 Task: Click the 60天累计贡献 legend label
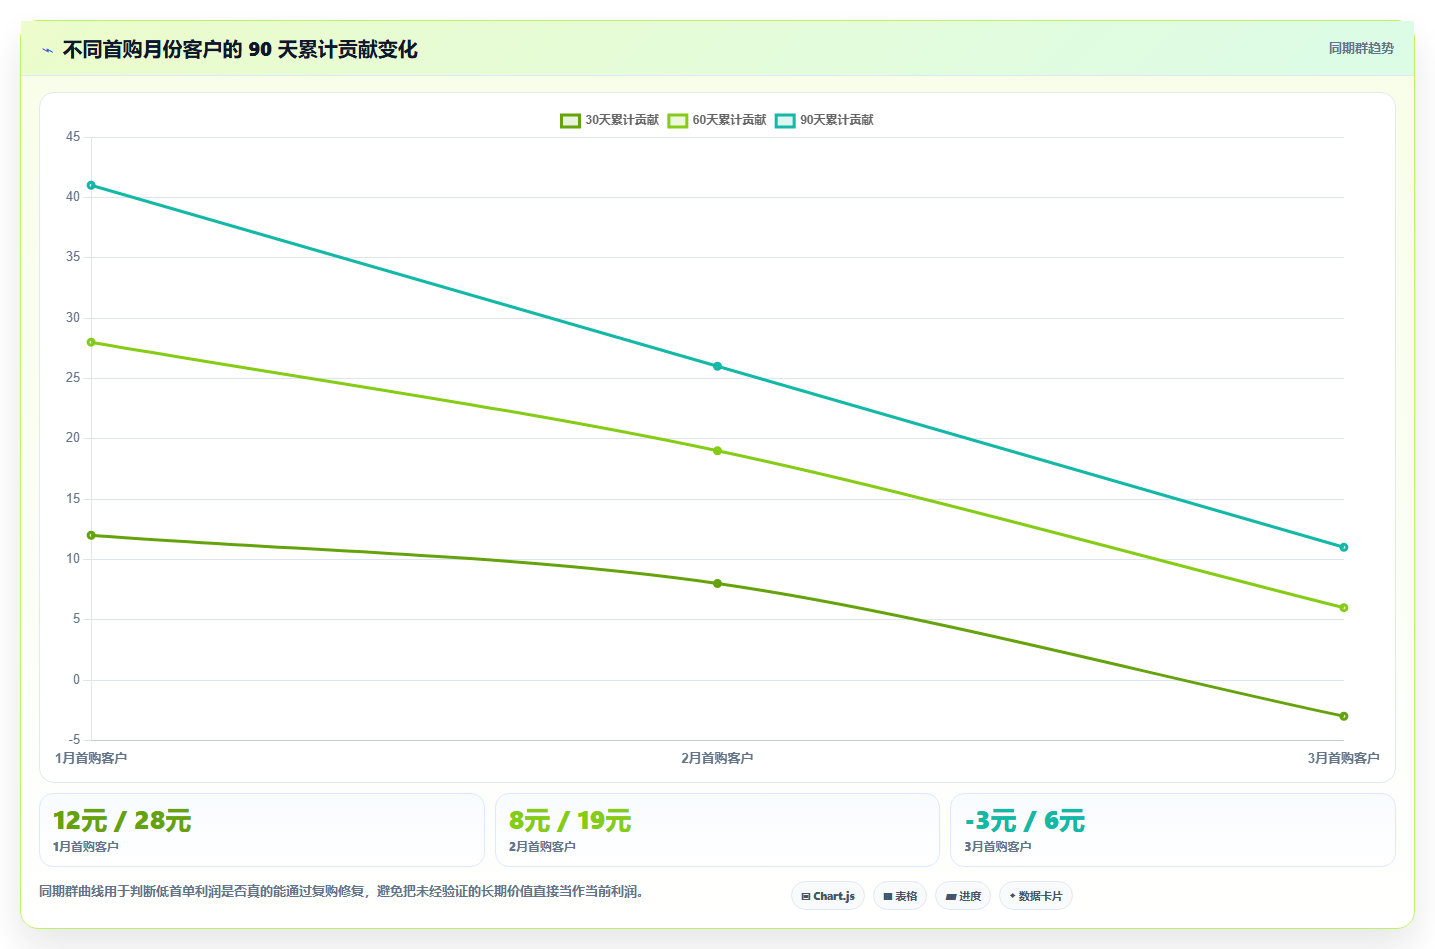tap(729, 120)
